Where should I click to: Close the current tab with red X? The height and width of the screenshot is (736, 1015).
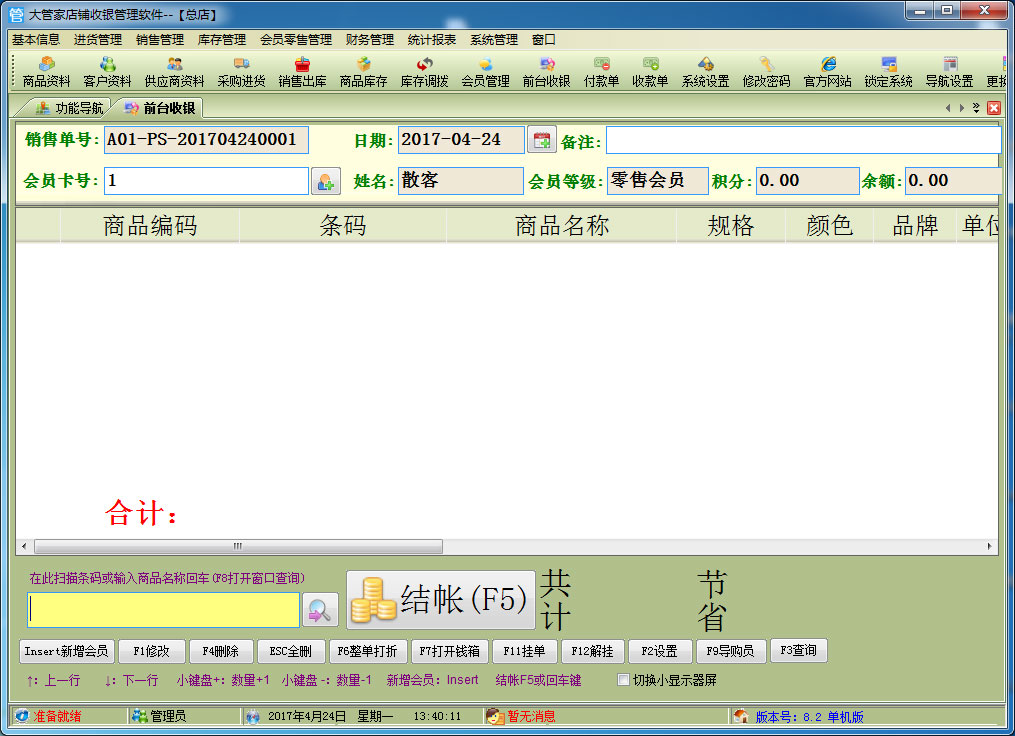[994, 108]
